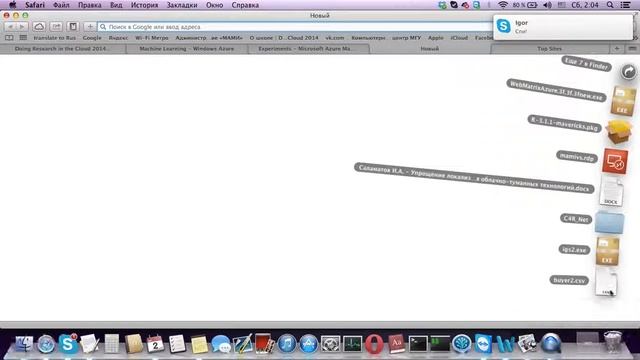This screenshot has width=640, height=360.
Task: Switch to the Top Sites tab
Action: click(x=549, y=49)
